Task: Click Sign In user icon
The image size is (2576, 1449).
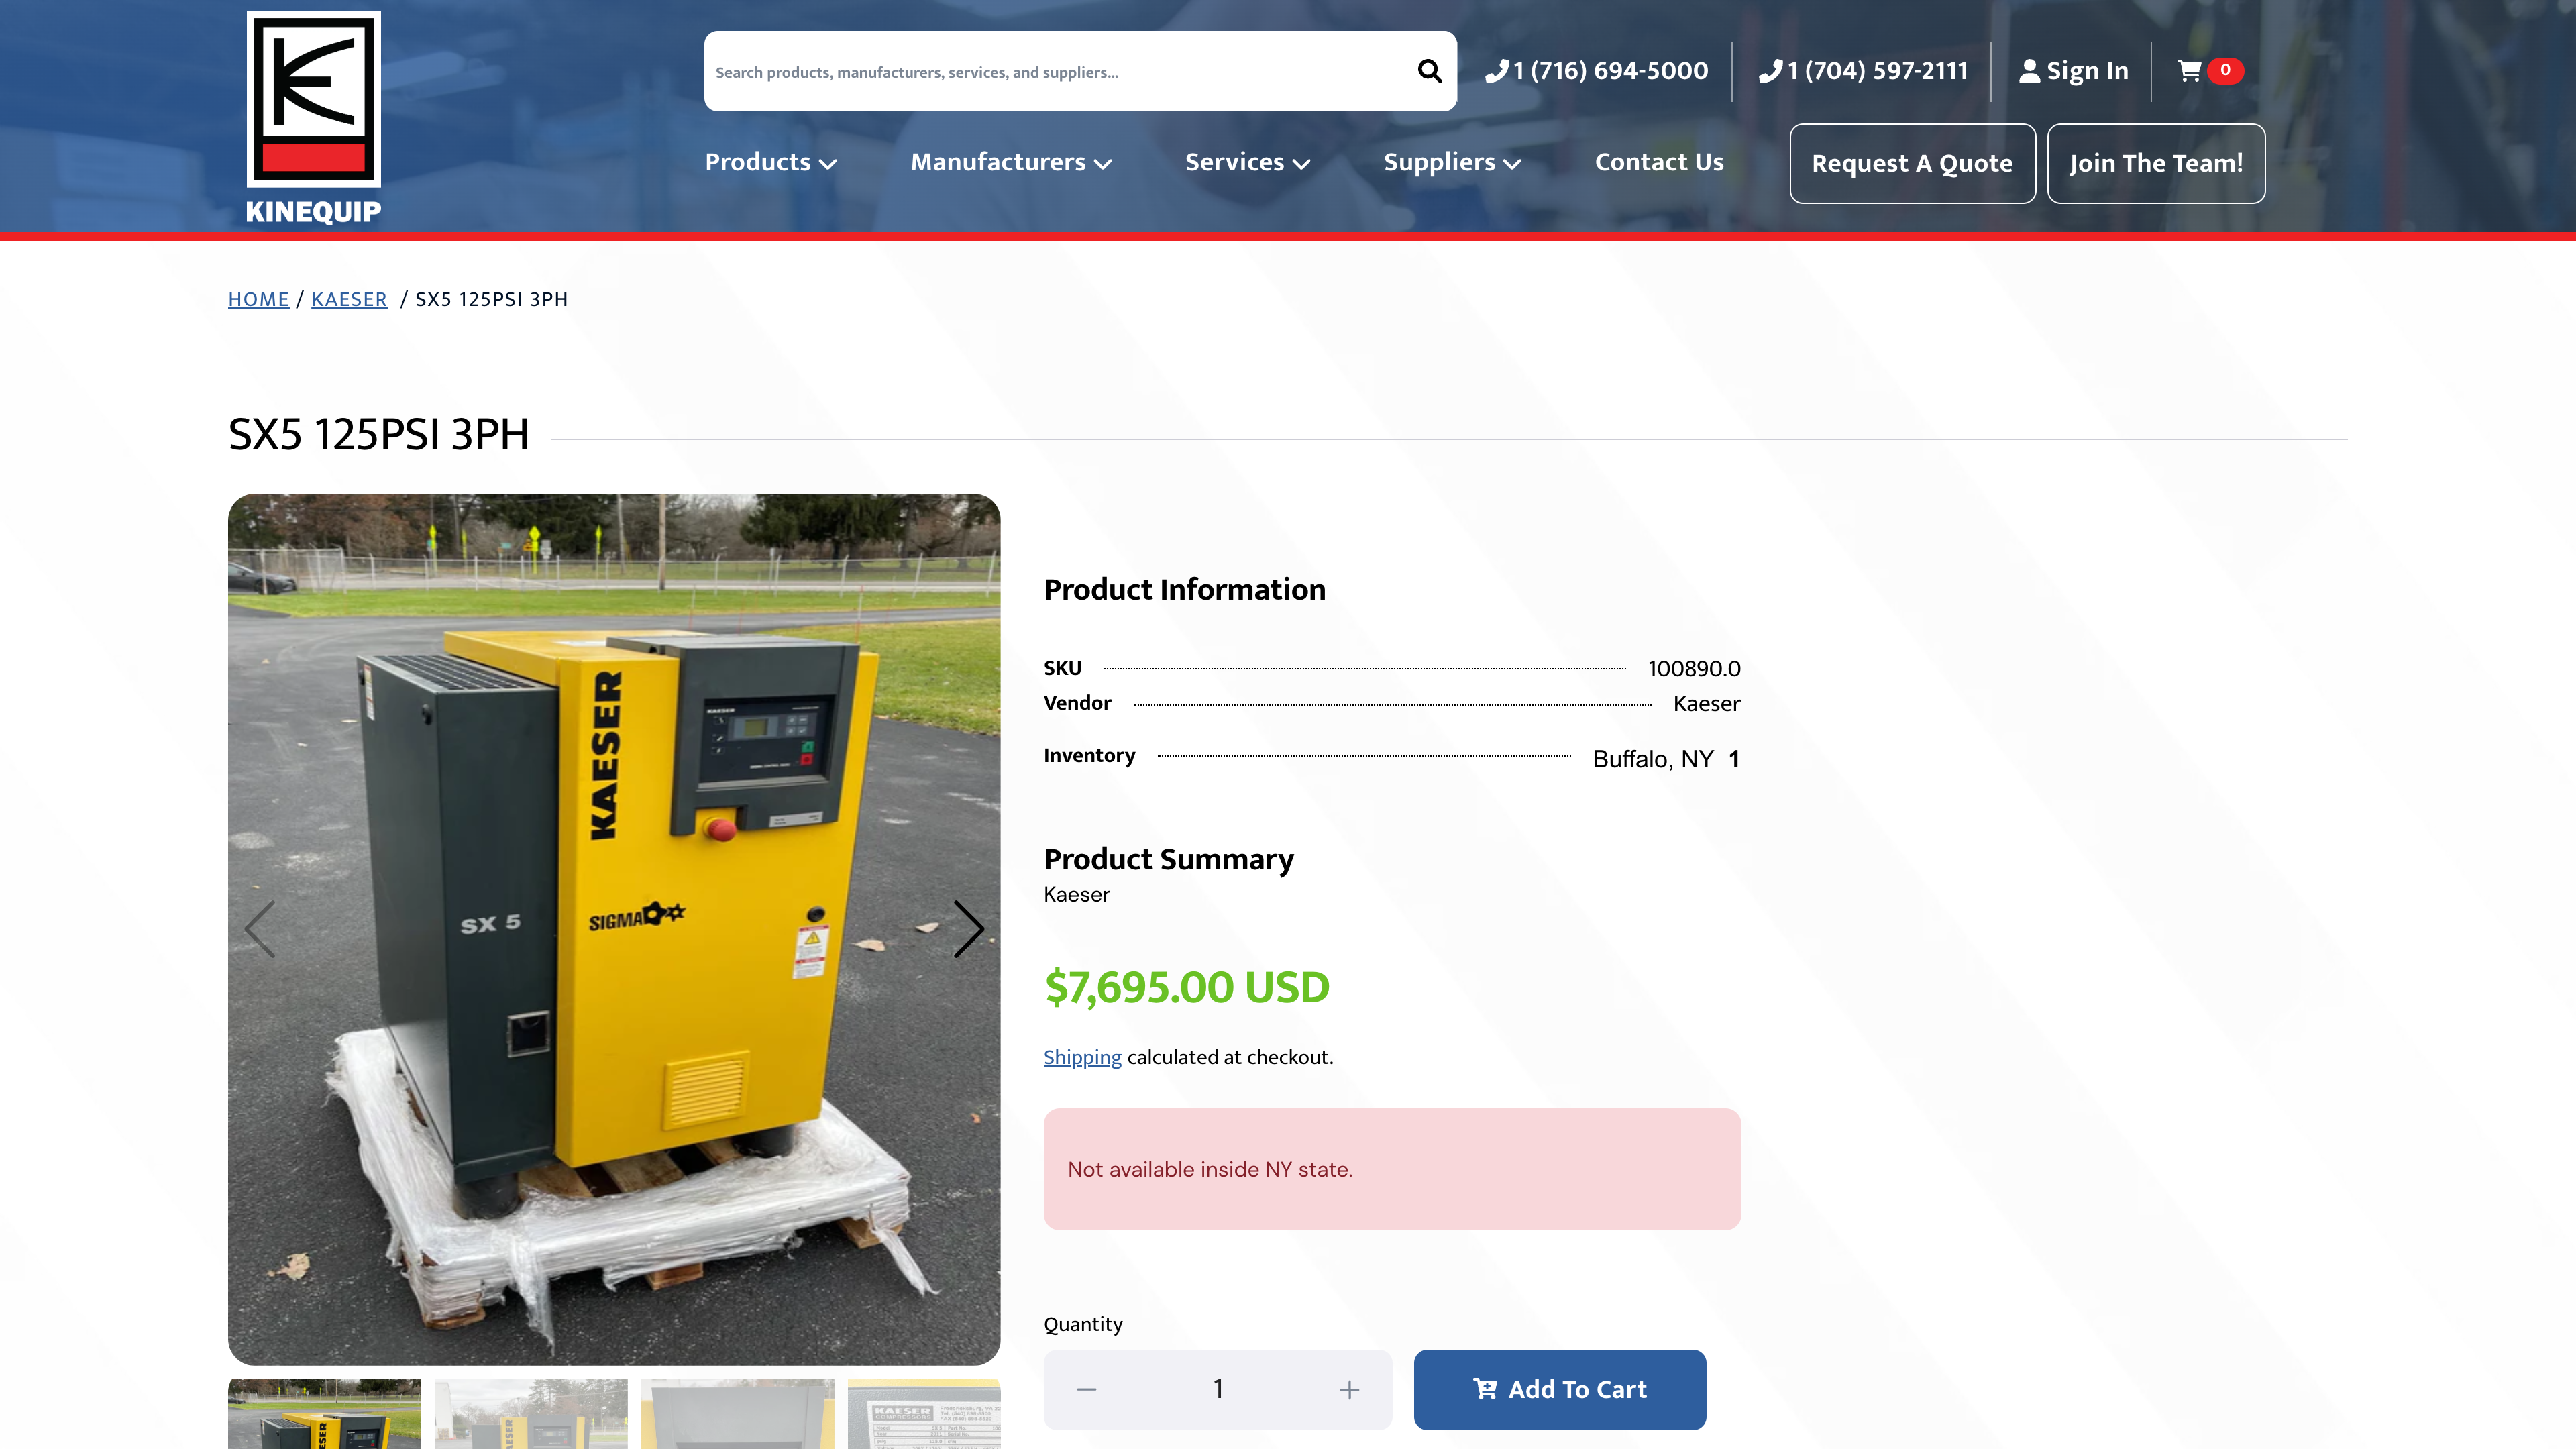Action: (x=2029, y=71)
